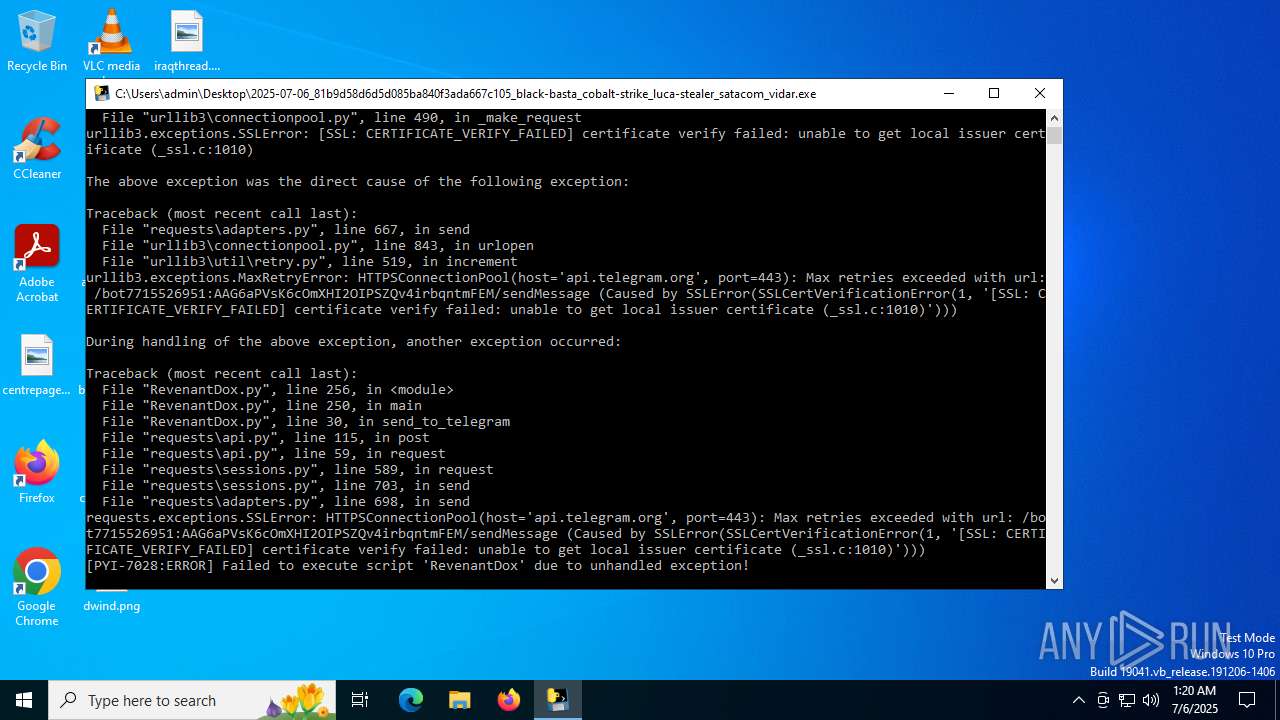Image resolution: width=1280 pixels, height=720 pixels.
Task: Launch Microsoft Edge from taskbar
Action: [x=411, y=700]
